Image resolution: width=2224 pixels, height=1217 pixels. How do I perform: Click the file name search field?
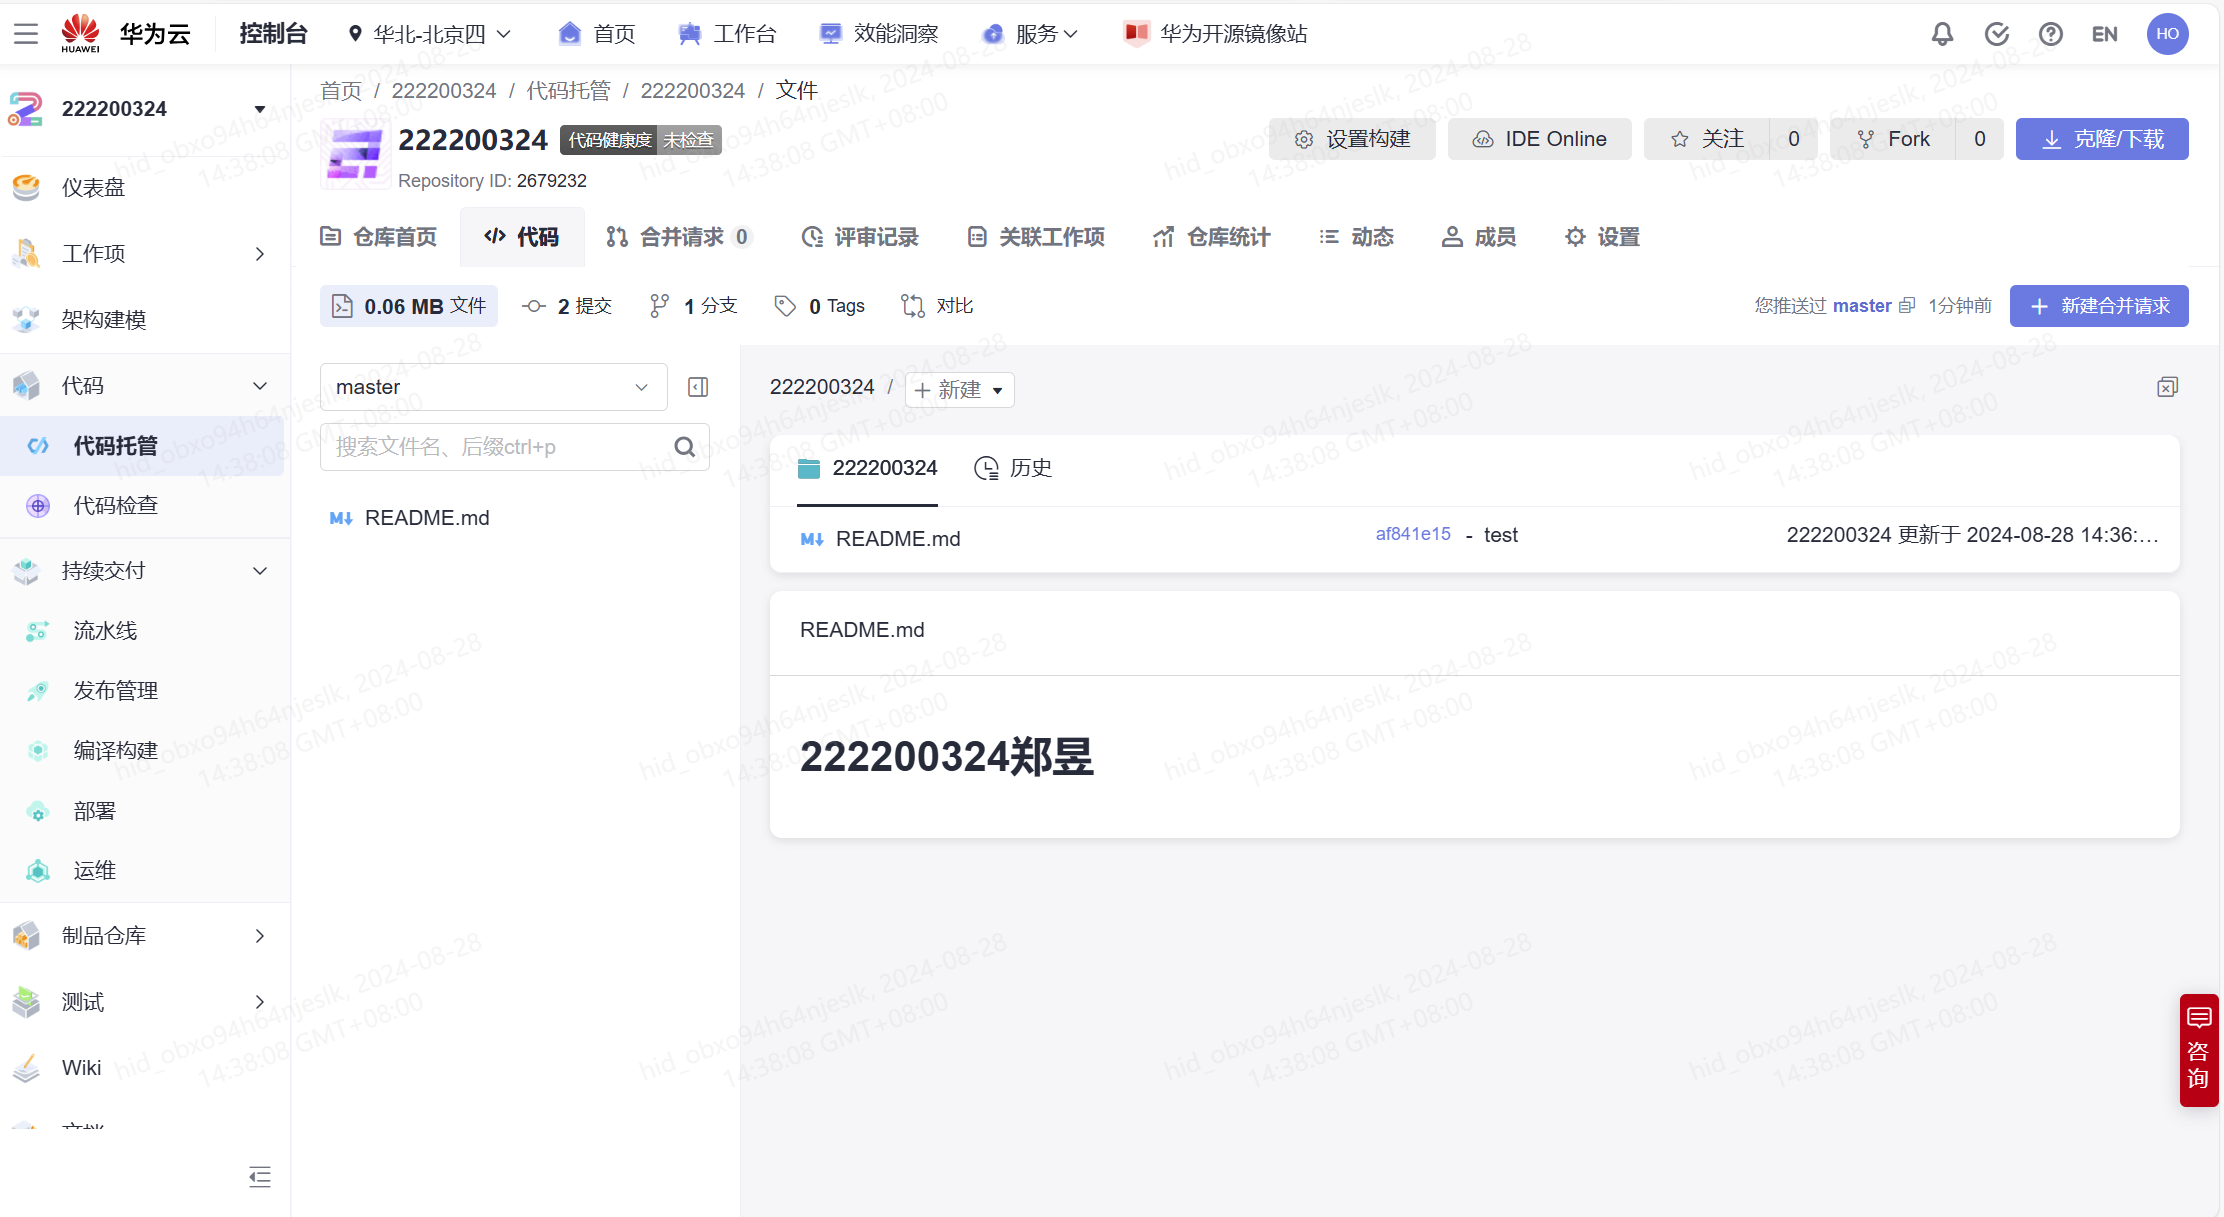(498, 447)
